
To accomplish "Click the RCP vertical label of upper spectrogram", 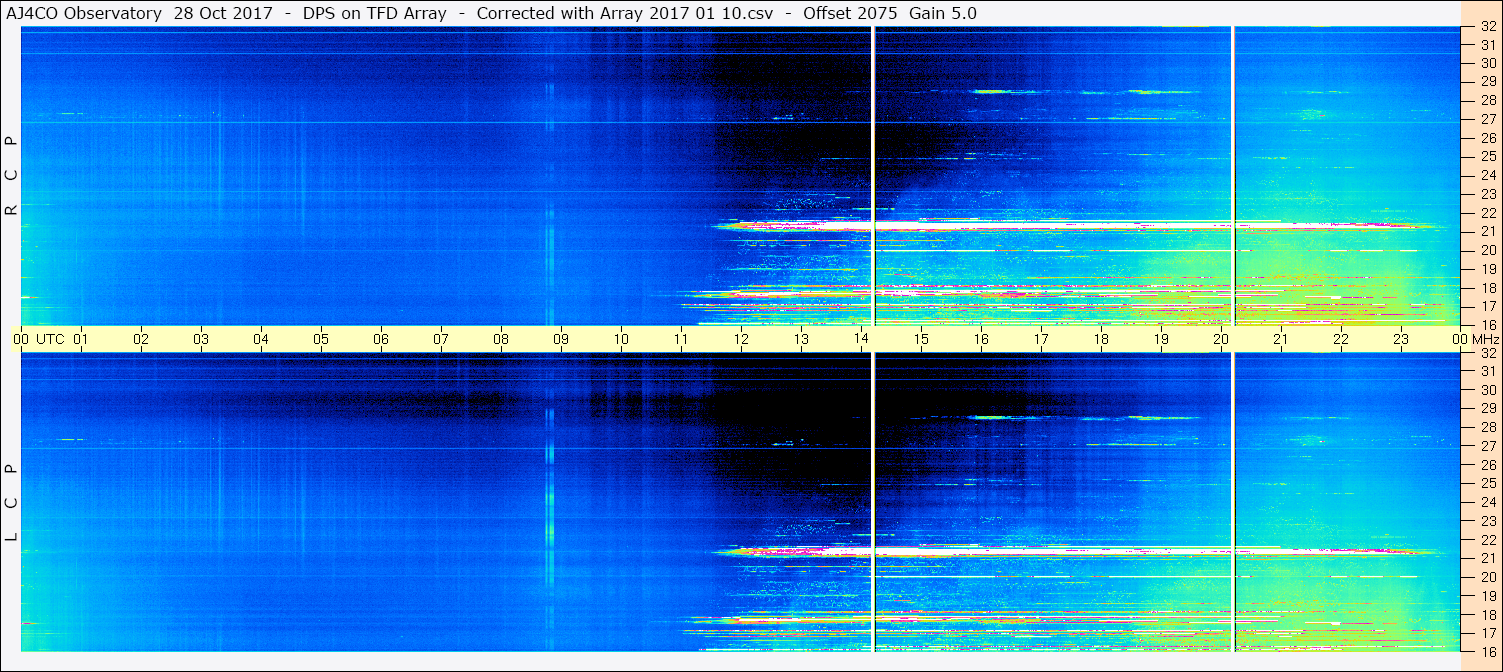I will (12, 176).
